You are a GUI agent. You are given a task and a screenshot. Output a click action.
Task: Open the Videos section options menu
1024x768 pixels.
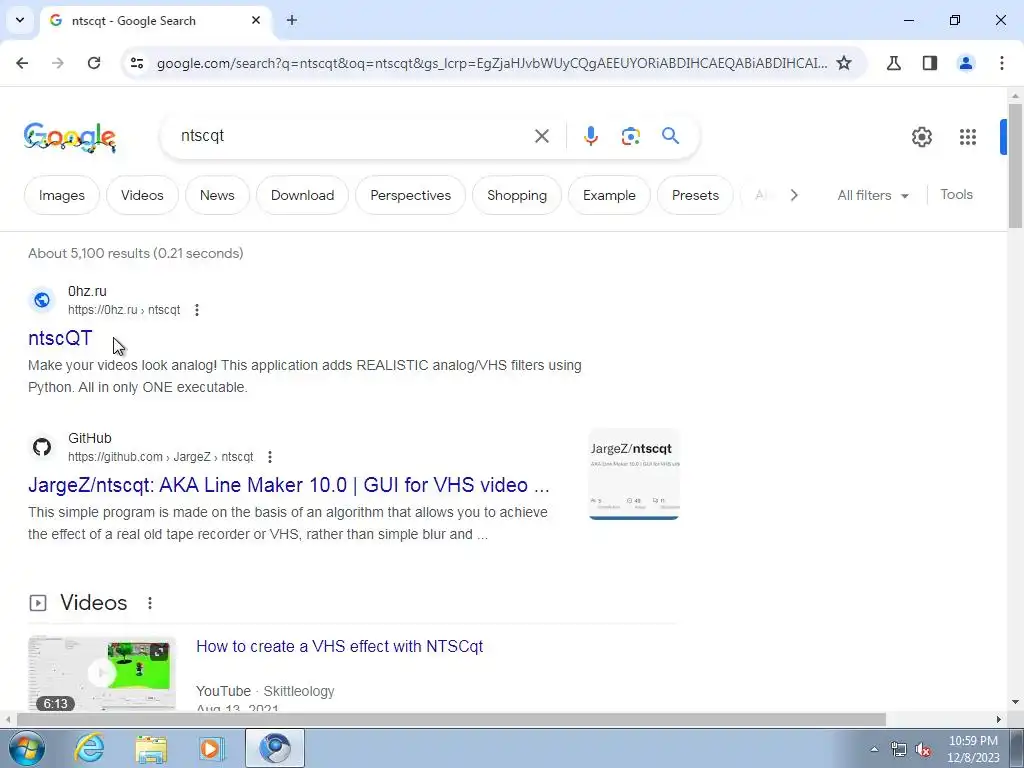pos(150,603)
